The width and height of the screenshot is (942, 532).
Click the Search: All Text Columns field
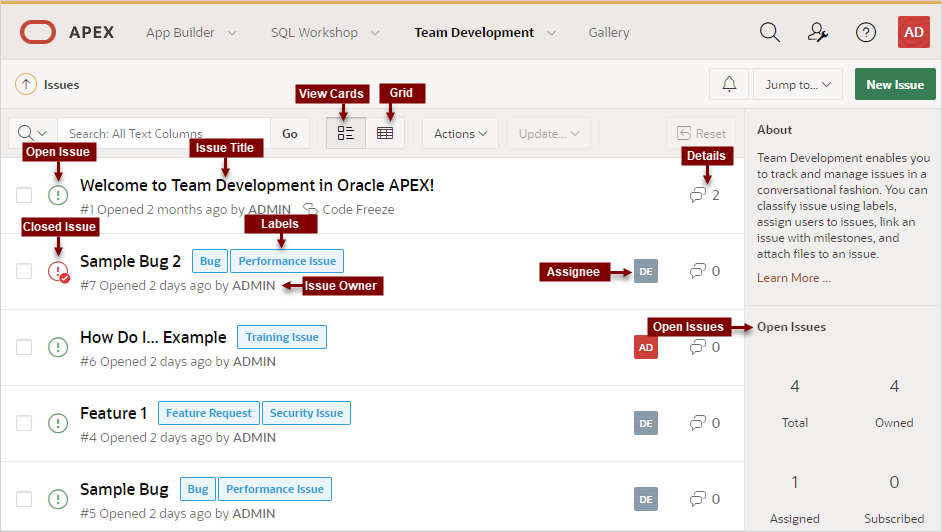pos(164,133)
